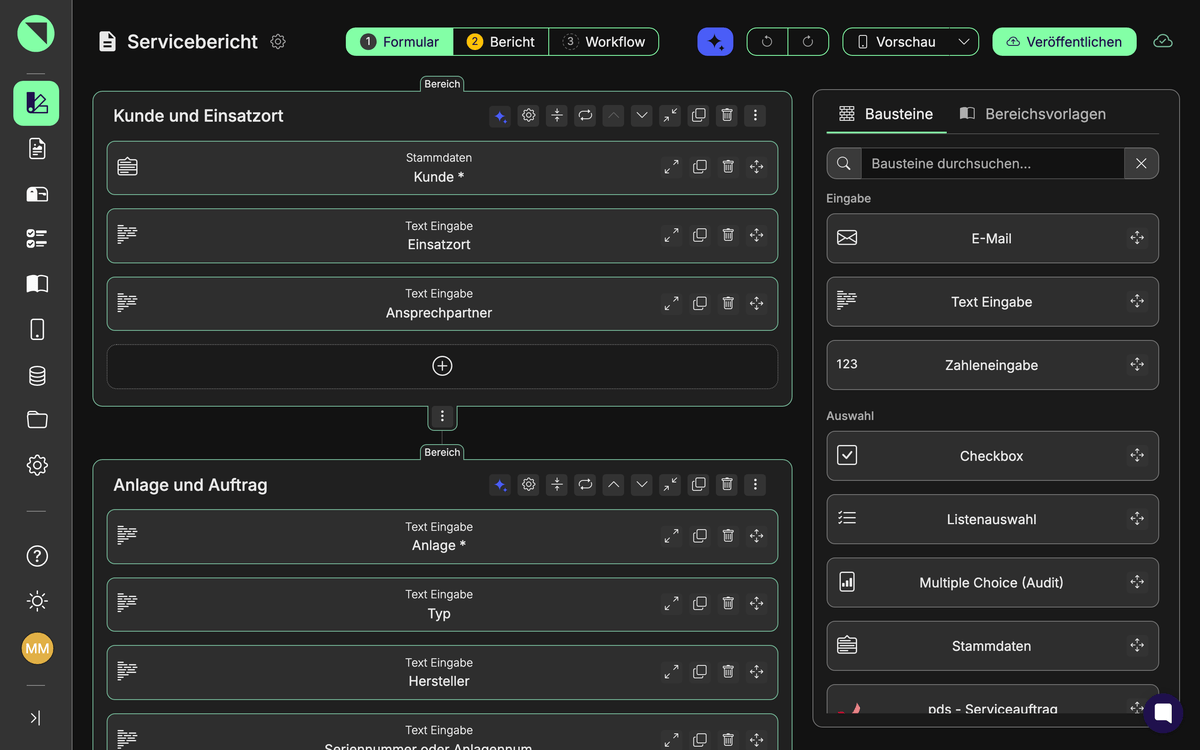1200x750 pixels.
Task: Switch to the Workflow step tab
Action: click(x=604, y=42)
